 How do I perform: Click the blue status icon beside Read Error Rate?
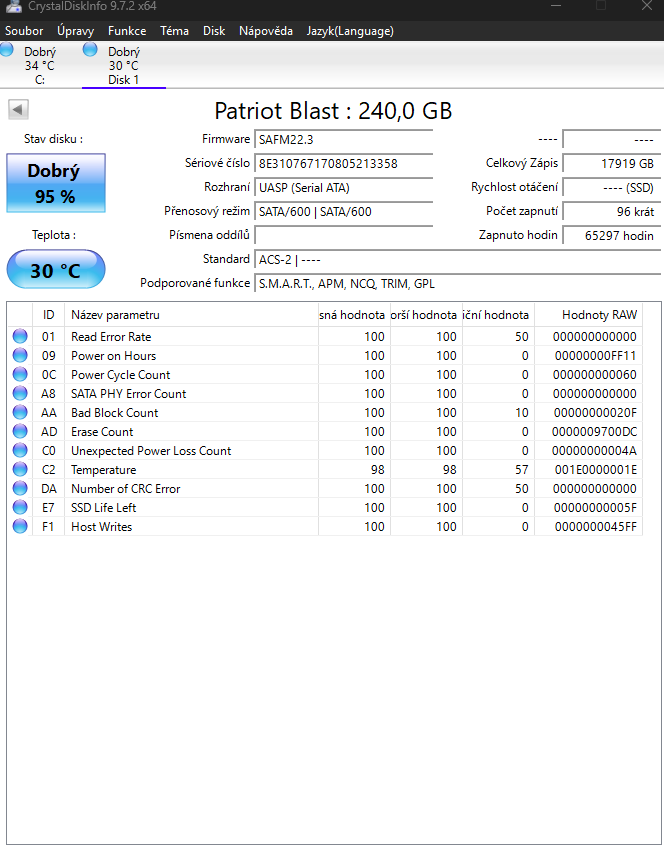coord(20,337)
